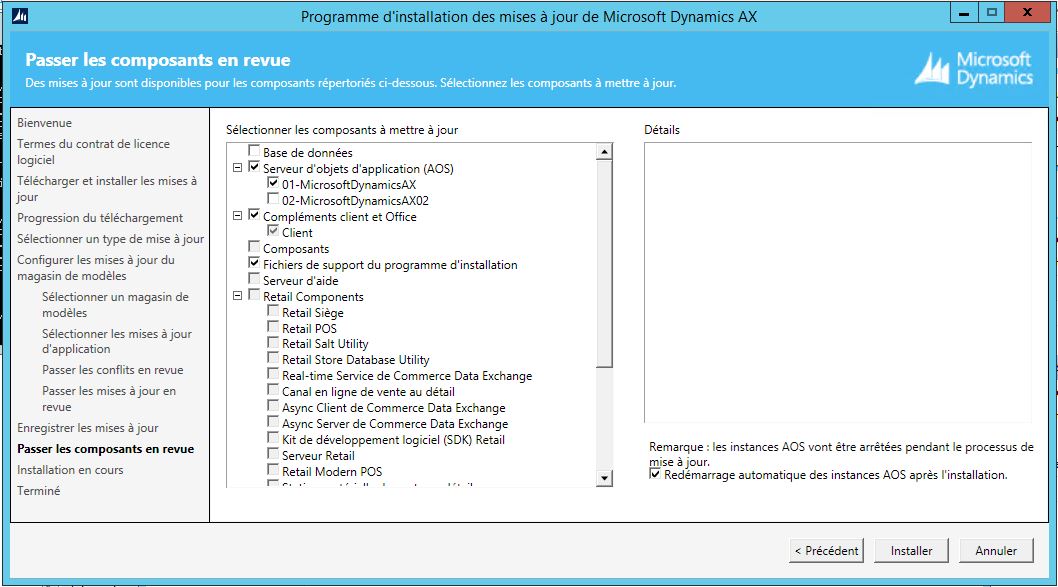Click the component list scroll up arrow
The width and height of the screenshot is (1058, 587).
(x=605, y=151)
